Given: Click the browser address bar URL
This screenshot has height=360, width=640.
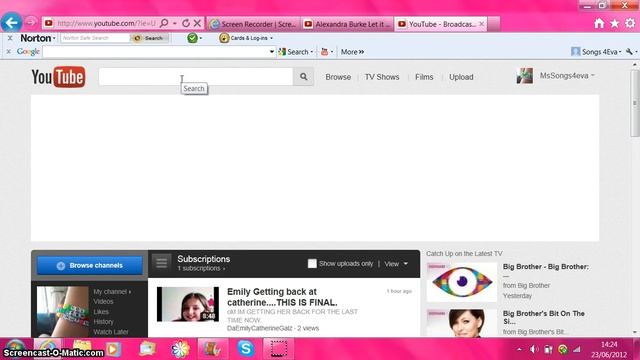Looking at the screenshot, I should [x=106, y=23].
